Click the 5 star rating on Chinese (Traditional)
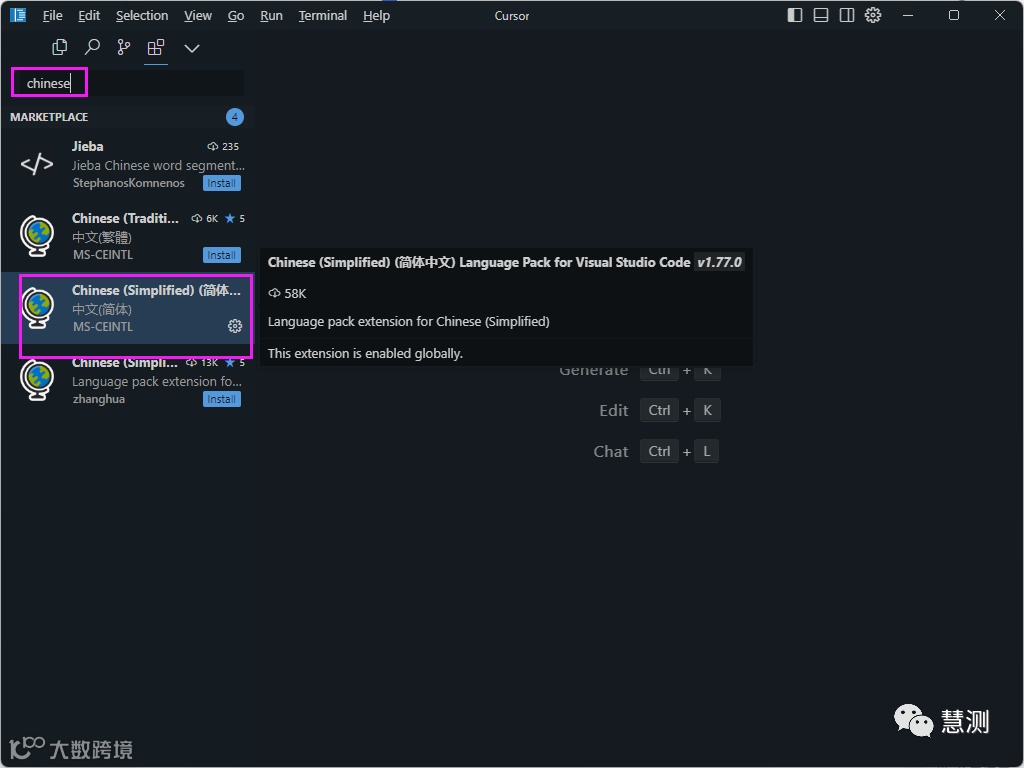The image size is (1024, 768). pos(235,218)
